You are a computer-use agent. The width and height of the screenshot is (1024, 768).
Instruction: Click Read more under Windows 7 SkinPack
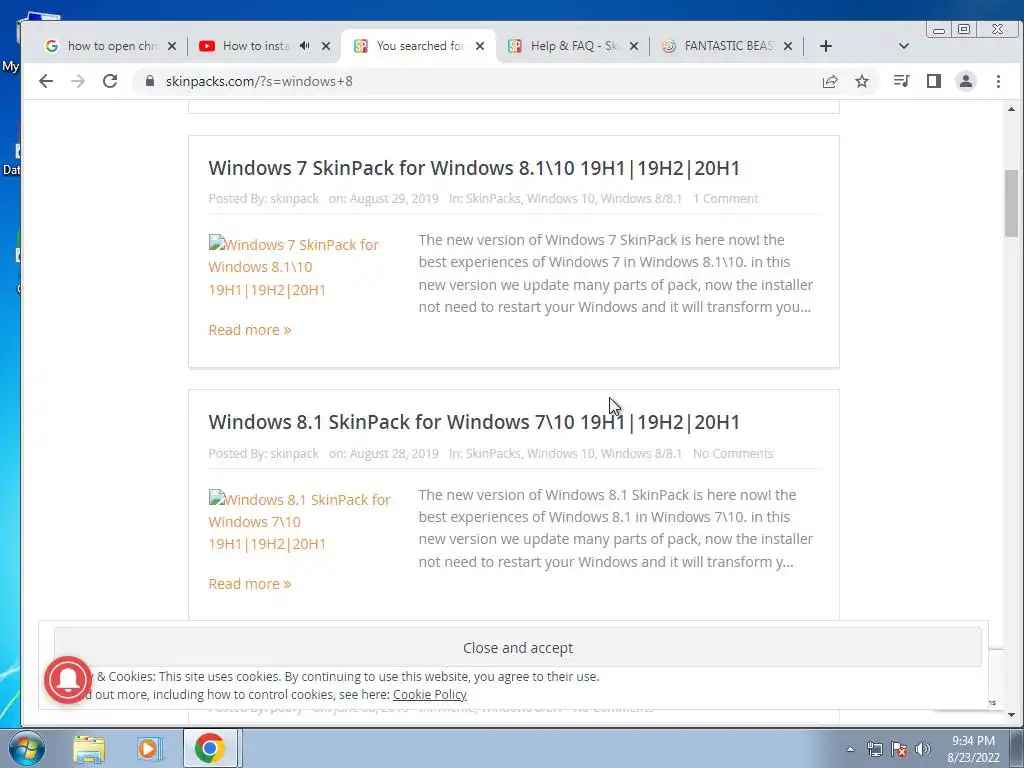[x=249, y=330]
